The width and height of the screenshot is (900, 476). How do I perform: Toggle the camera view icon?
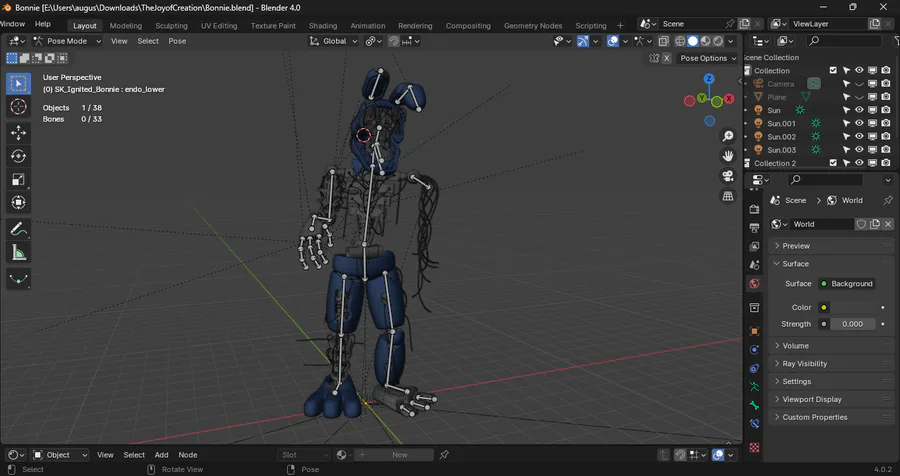pyautogui.click(x=728, y=176)
